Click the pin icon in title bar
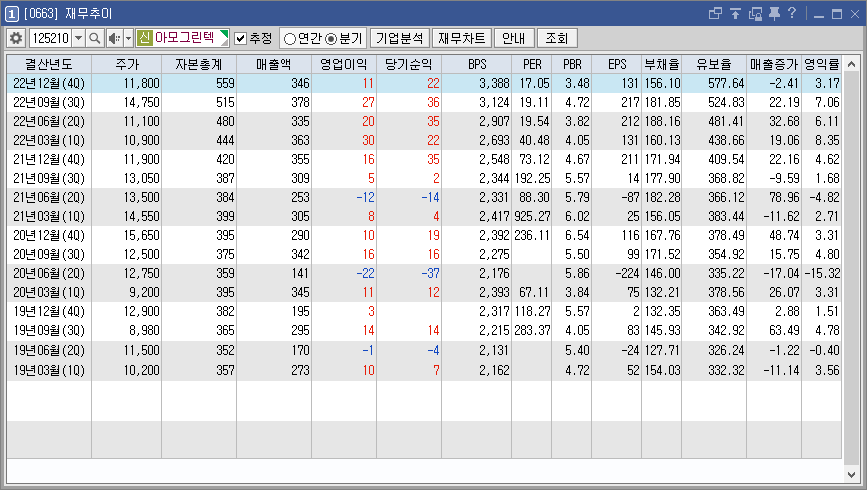 774,13
